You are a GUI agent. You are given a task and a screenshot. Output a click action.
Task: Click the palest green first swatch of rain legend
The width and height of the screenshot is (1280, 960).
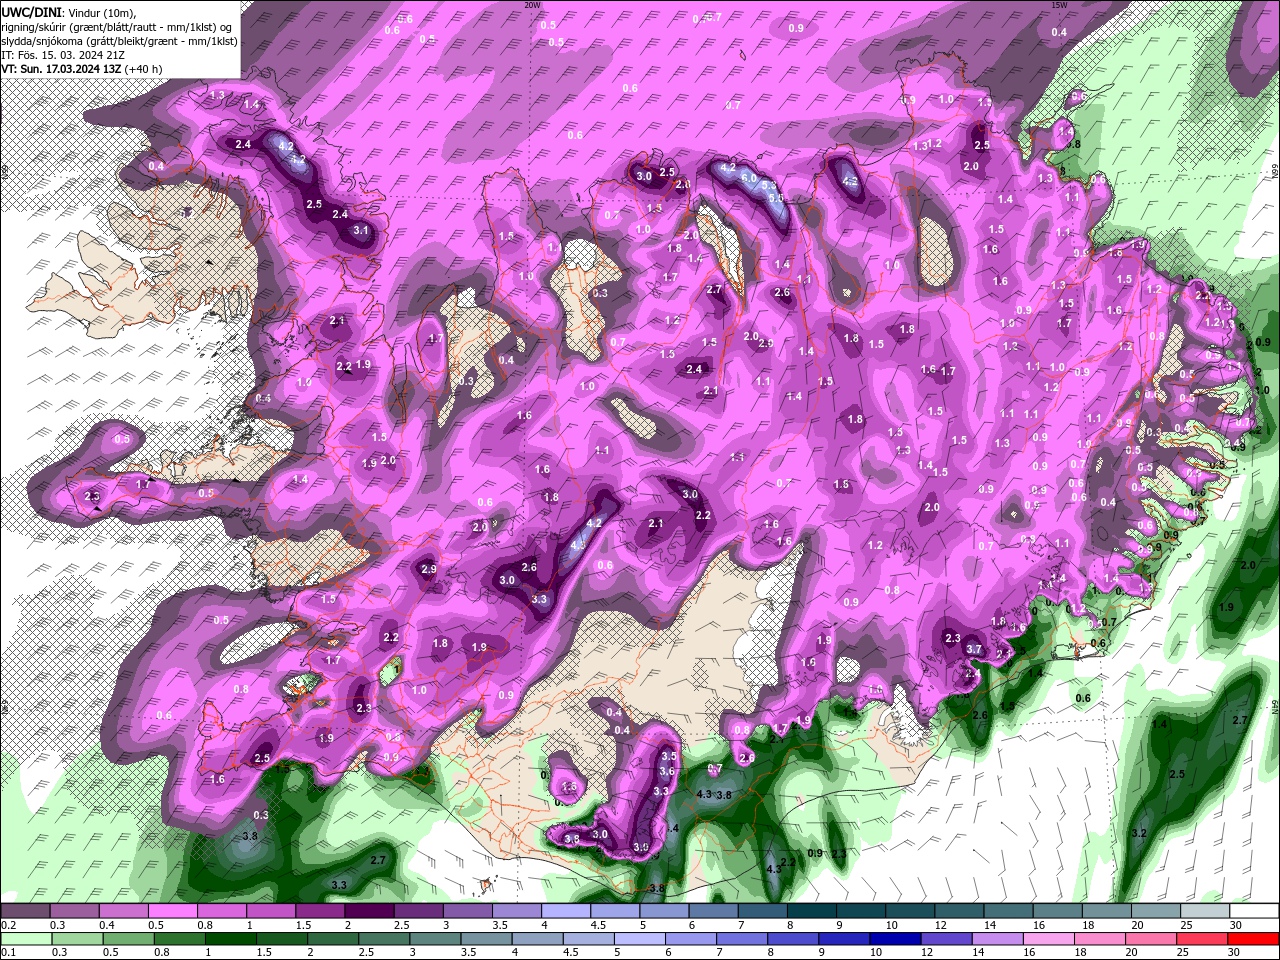(x=25, y=939)
